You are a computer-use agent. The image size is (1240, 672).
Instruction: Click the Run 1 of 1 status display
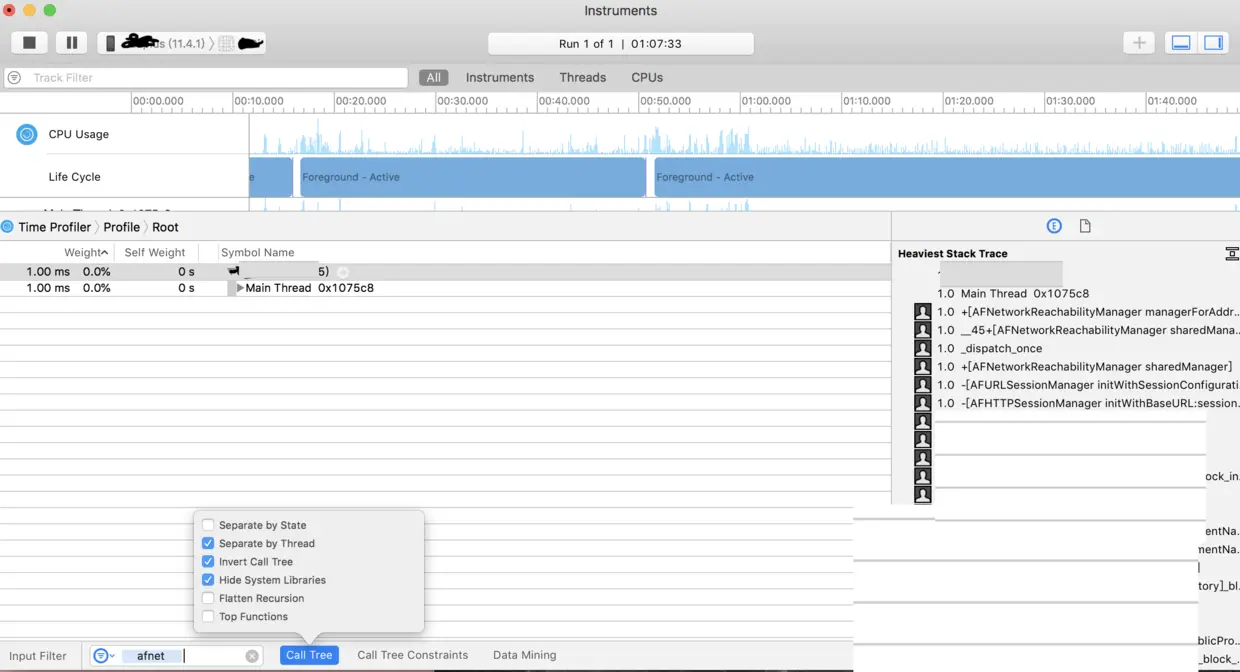(x=620, y=44)
